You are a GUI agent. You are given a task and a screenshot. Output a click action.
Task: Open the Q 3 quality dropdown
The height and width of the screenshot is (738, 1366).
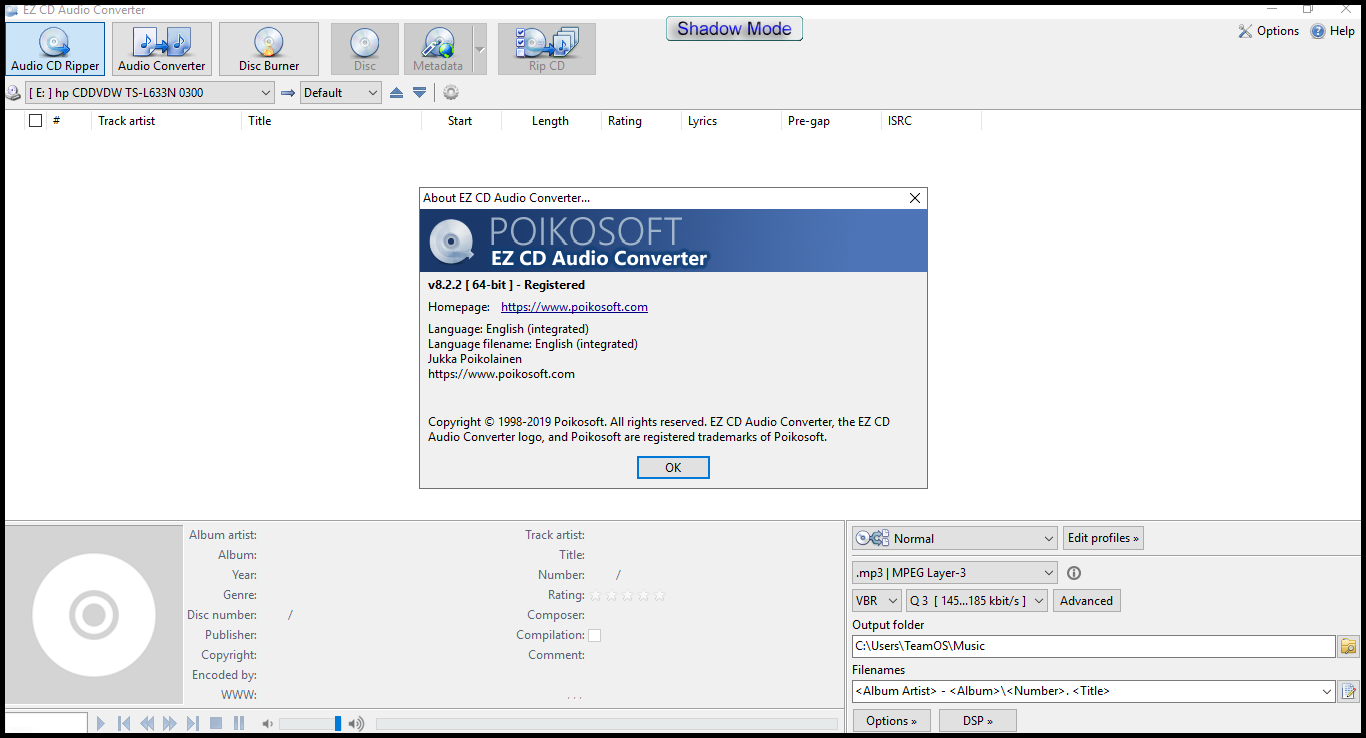(976, 601)
